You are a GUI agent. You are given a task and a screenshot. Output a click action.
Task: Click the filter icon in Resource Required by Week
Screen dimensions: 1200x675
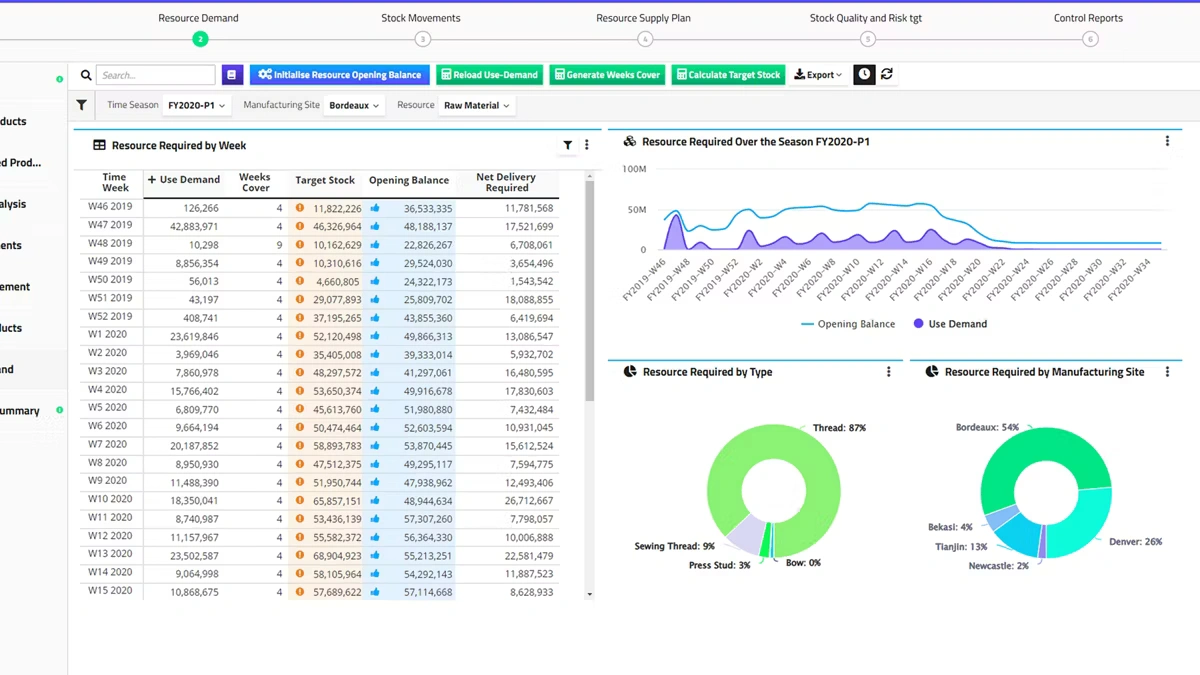click(x=568, y=145)
